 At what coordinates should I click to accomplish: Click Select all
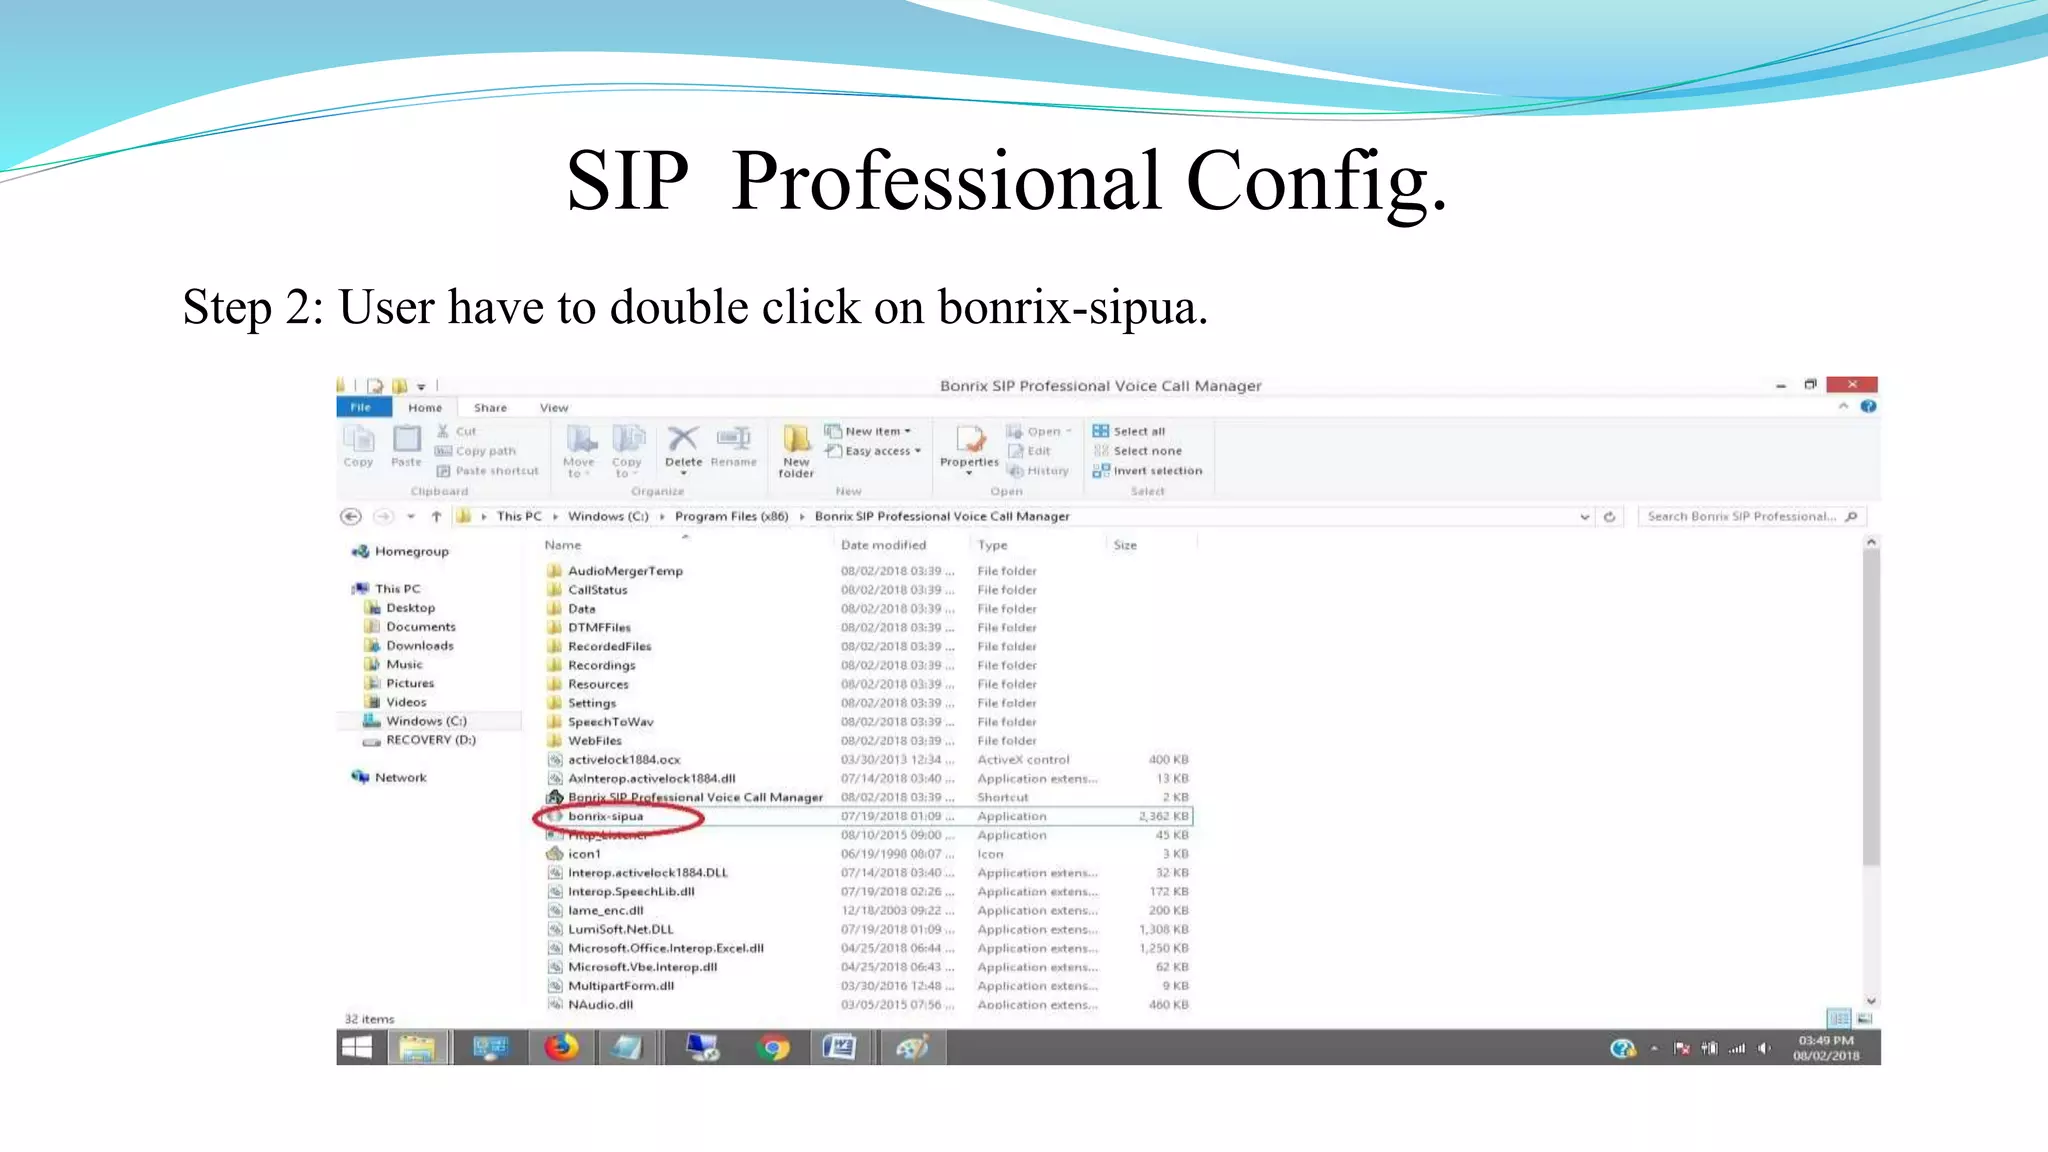point(1129,431)
